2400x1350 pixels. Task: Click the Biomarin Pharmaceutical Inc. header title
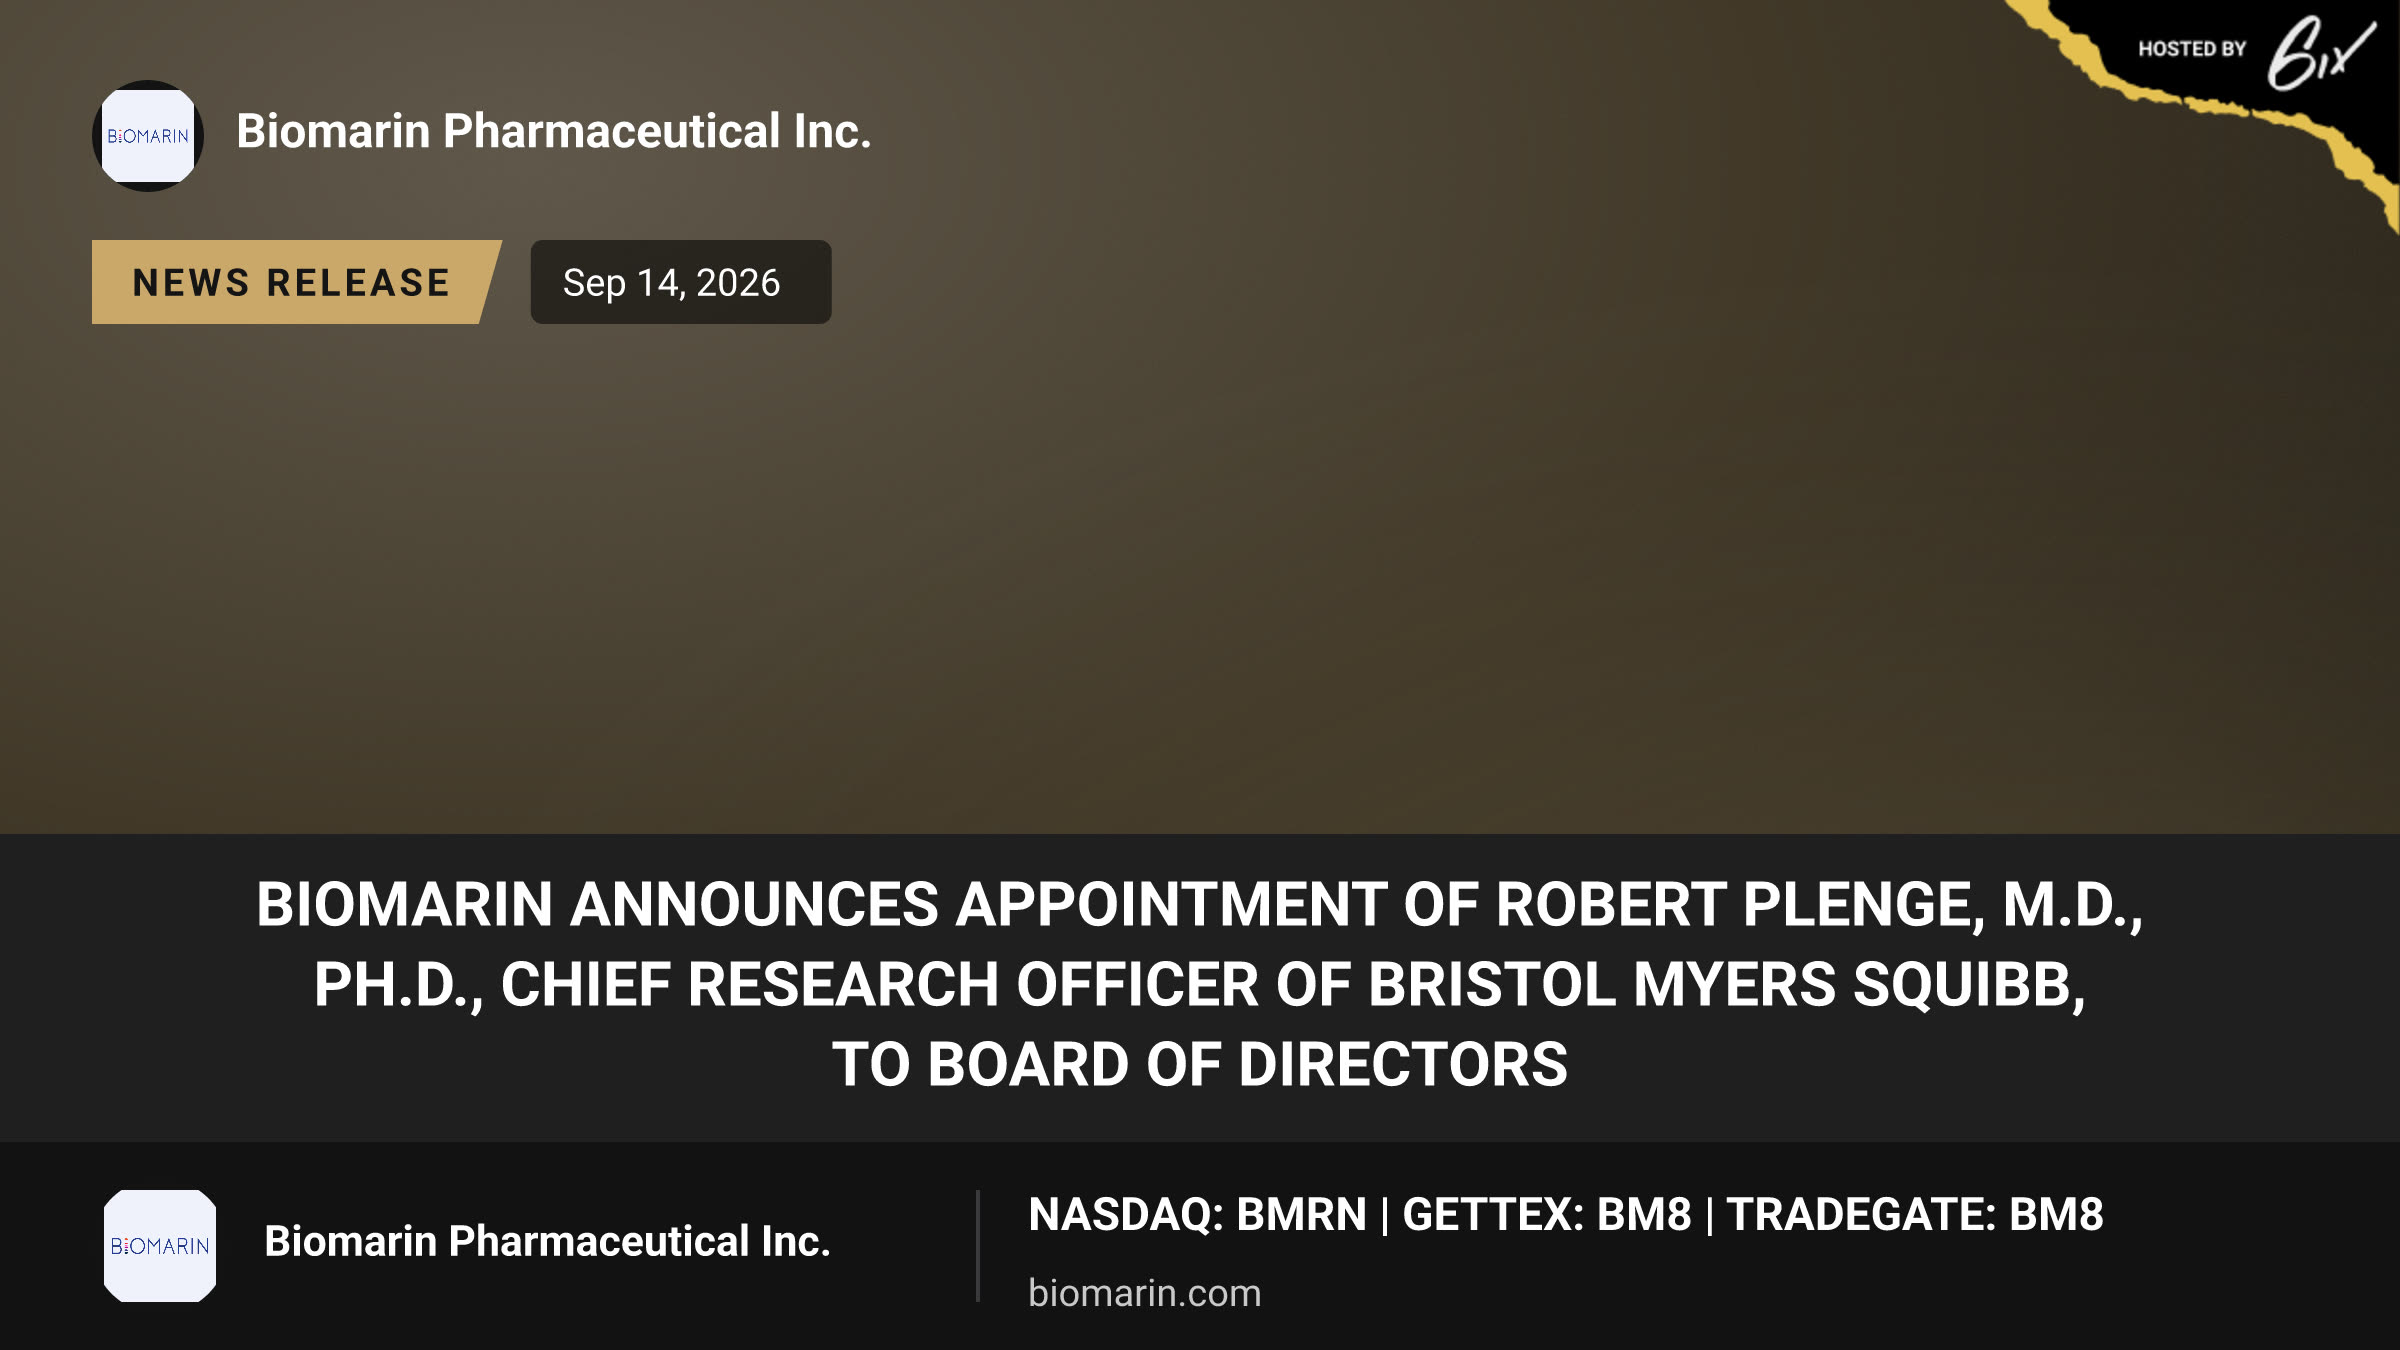pos(554,131)
